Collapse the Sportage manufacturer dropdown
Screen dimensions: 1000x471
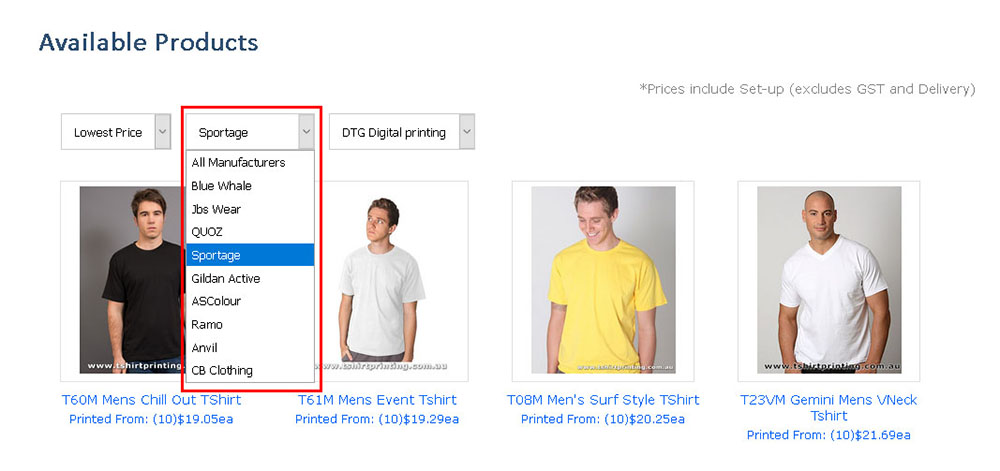(x=250, y=132)
